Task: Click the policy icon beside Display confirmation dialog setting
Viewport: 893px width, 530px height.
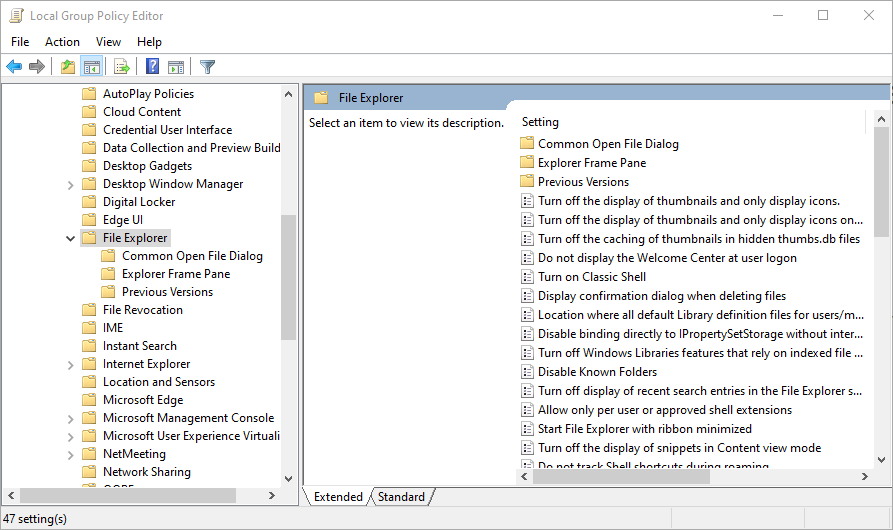Action: [527, 295]
